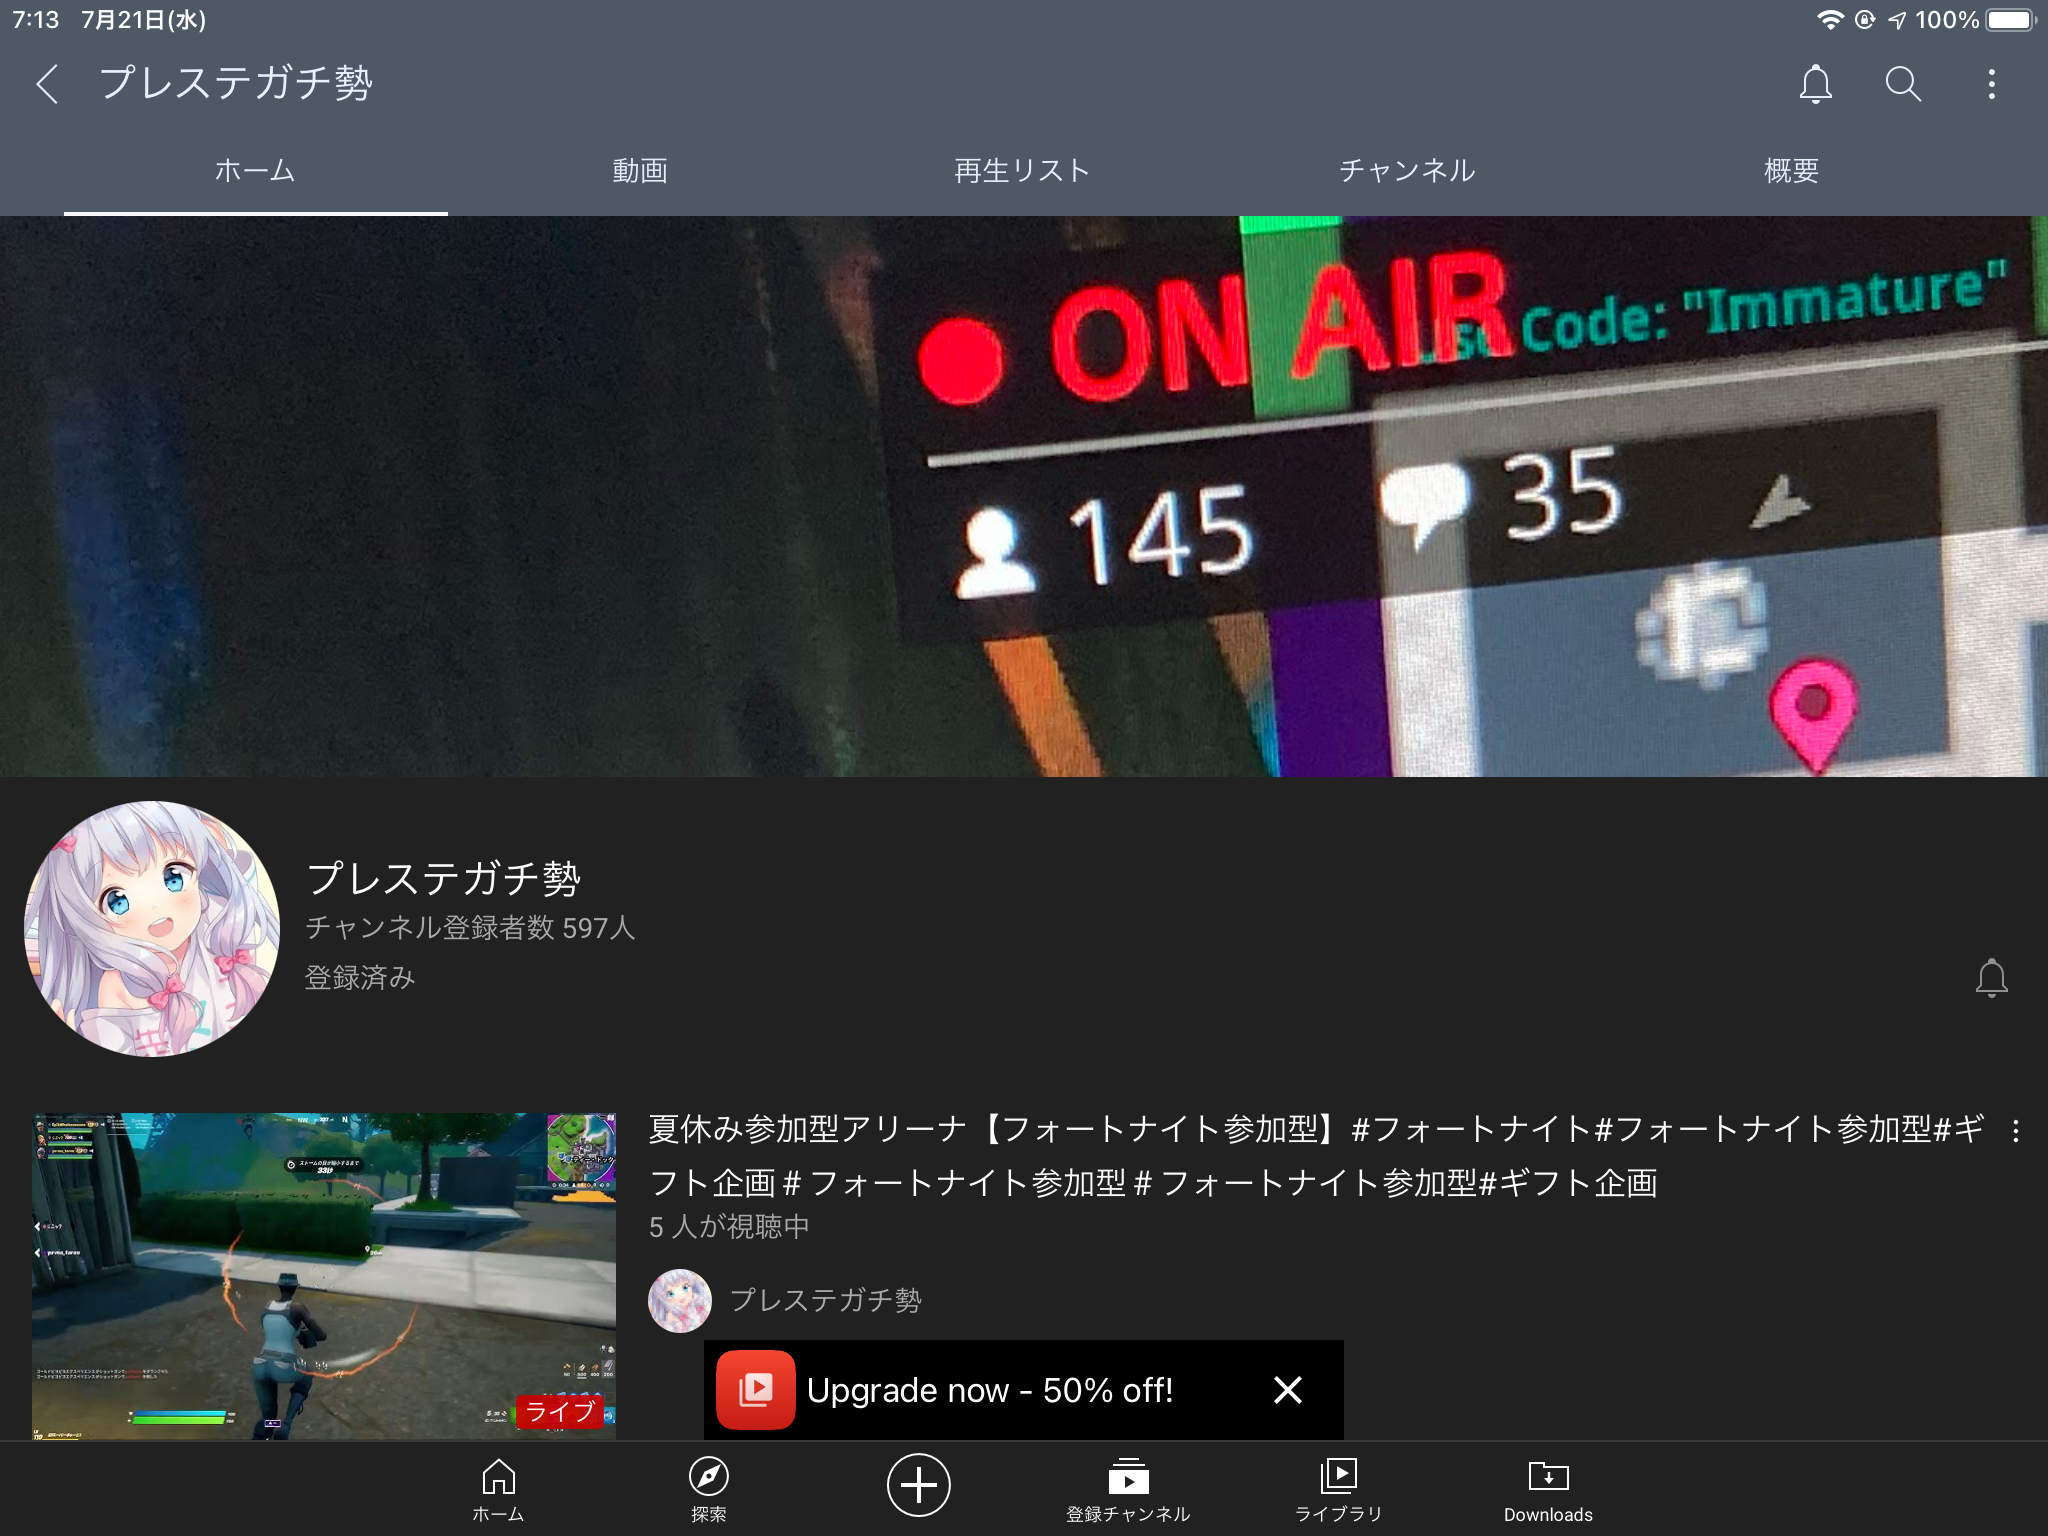Switch to the 動画 tab

point(639,171)
